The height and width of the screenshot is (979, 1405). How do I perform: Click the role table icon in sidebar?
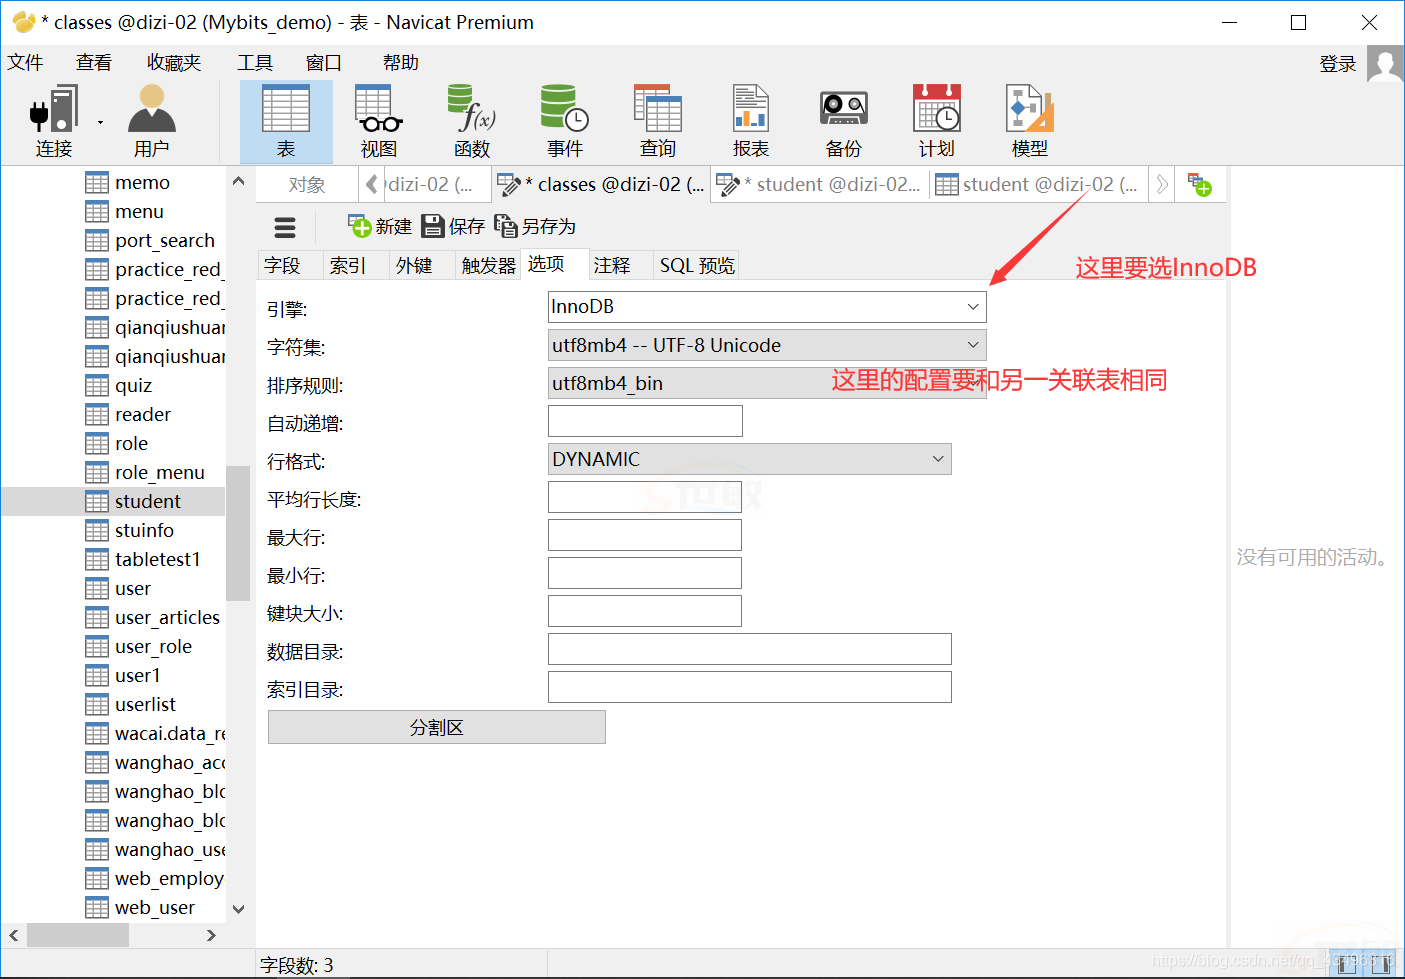point(97,443)
